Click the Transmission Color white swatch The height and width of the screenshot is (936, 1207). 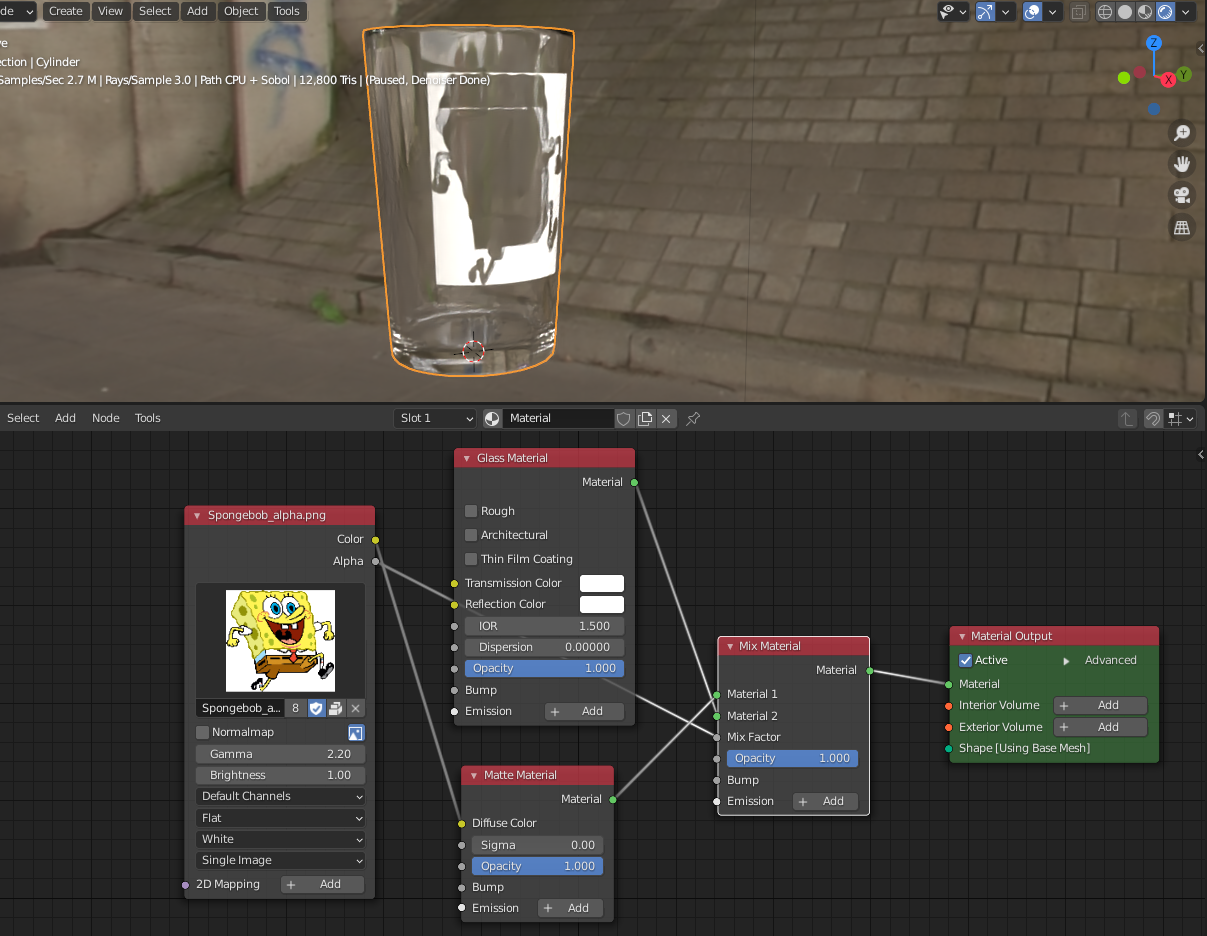[x=602, y=583]
